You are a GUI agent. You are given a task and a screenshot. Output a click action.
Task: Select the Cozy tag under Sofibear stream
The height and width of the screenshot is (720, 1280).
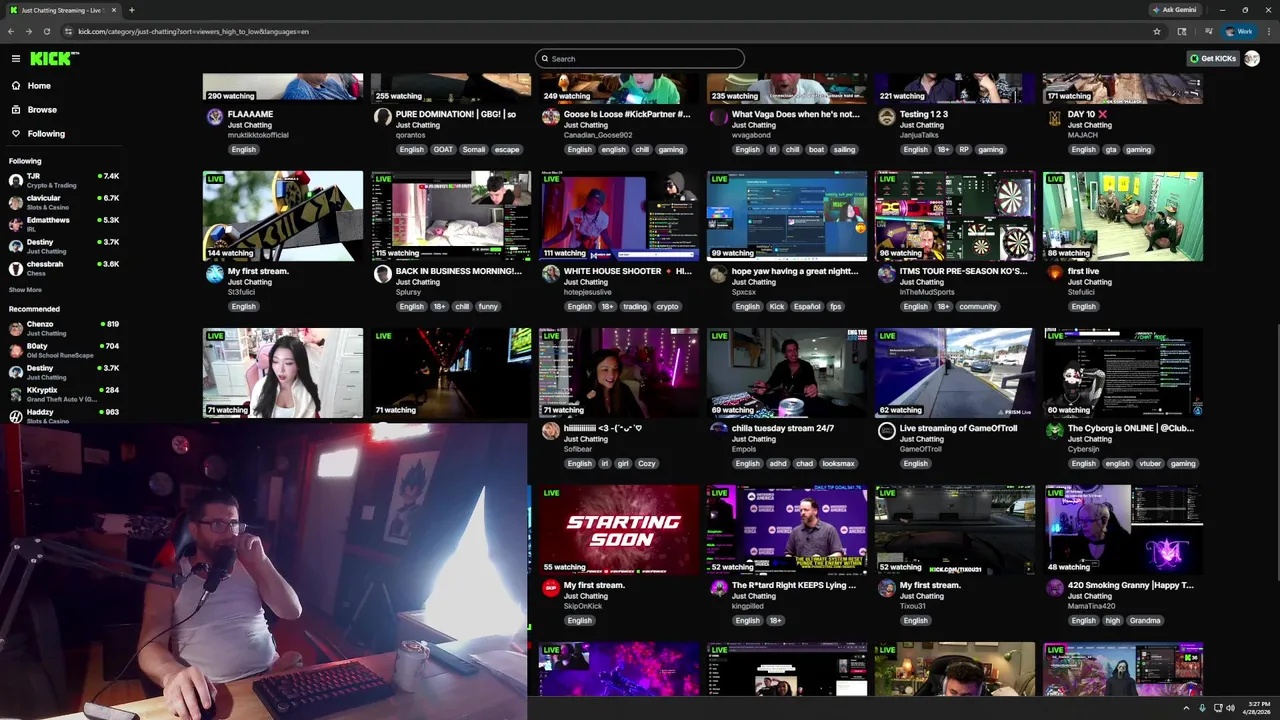tap(647, 464)
